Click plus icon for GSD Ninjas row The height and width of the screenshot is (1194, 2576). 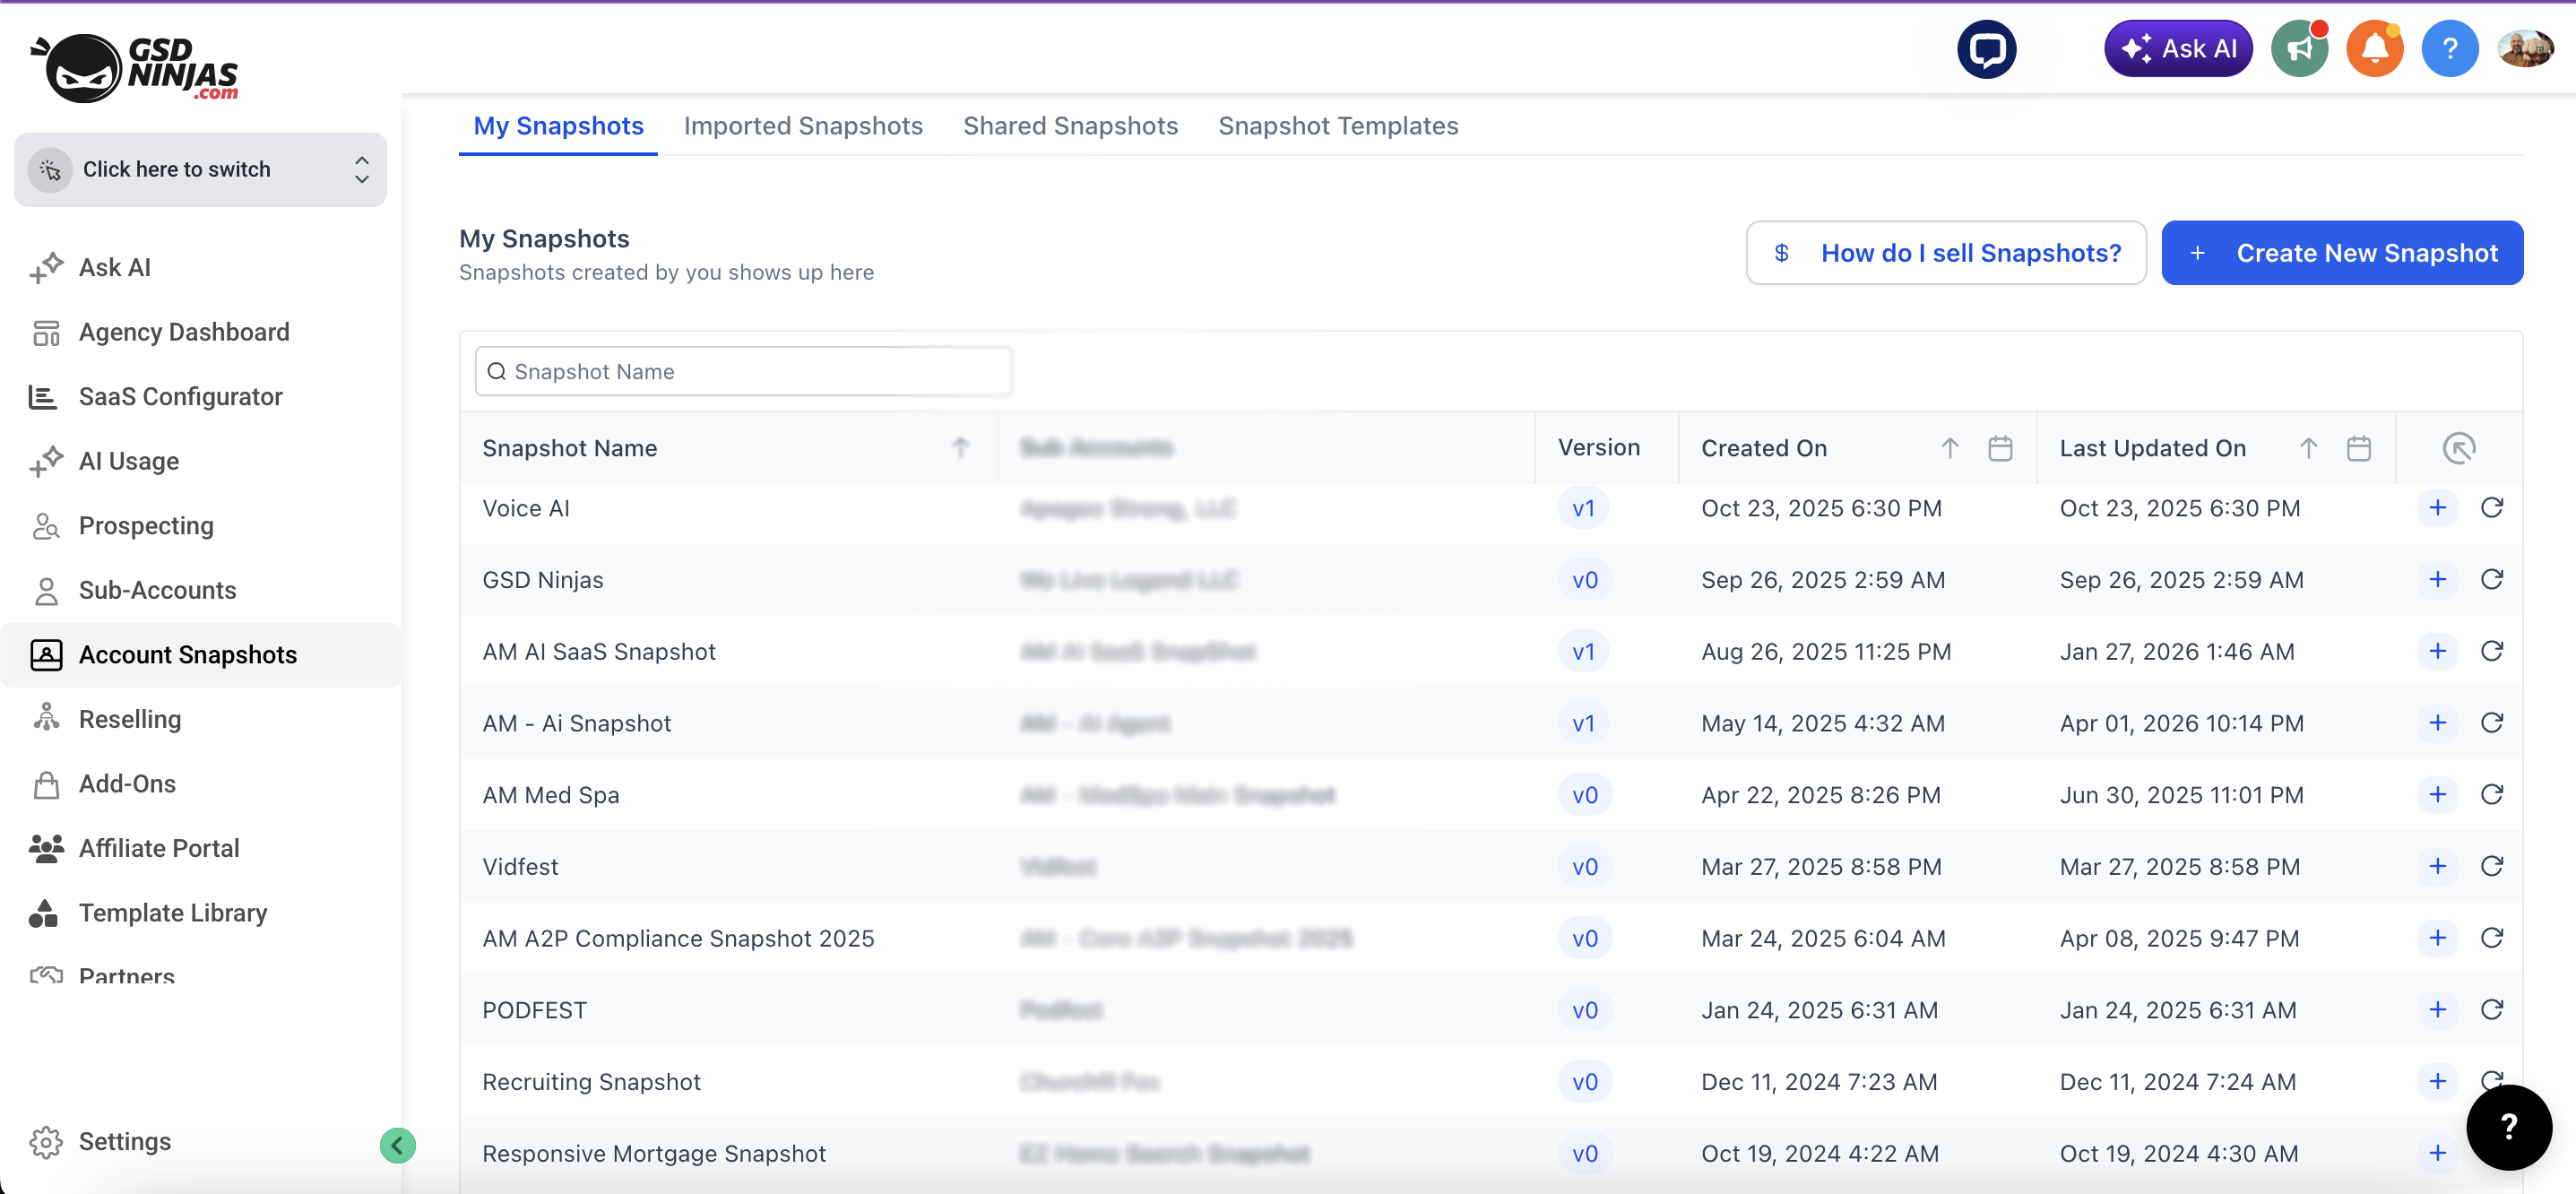tap(2437, 580)
